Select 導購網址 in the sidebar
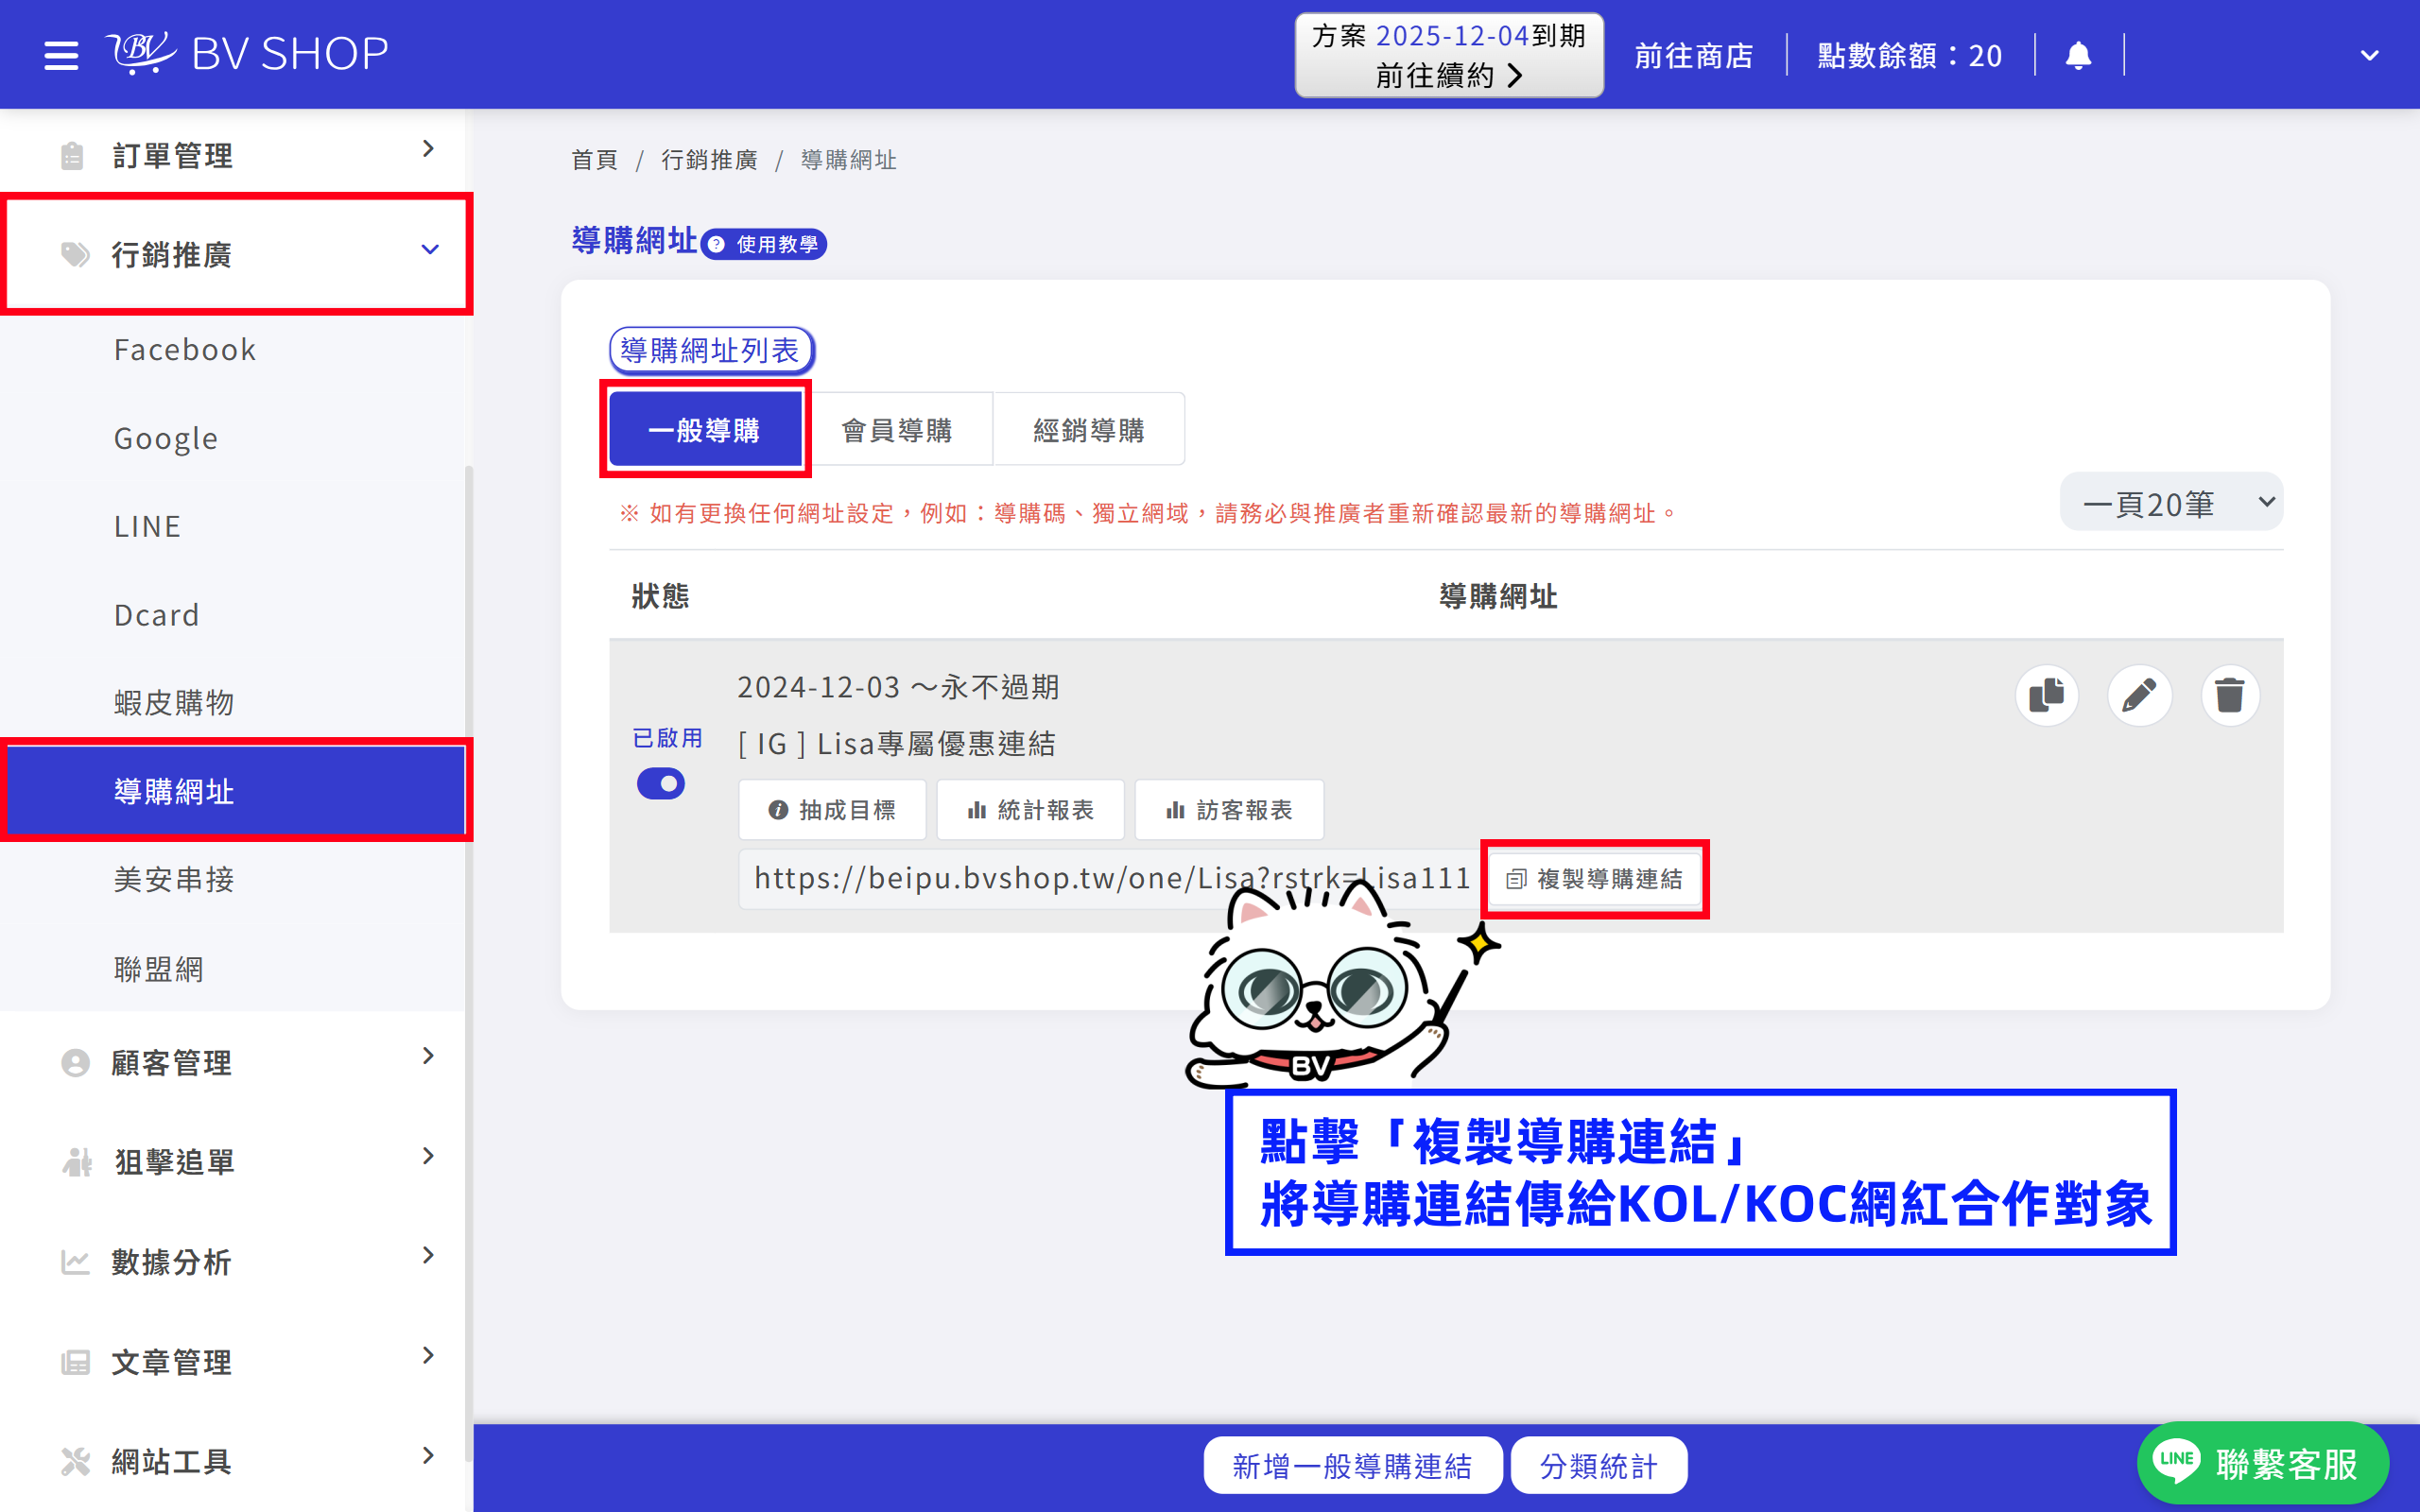Viewport: 2420px width, 1512px height. coord(237,791)
